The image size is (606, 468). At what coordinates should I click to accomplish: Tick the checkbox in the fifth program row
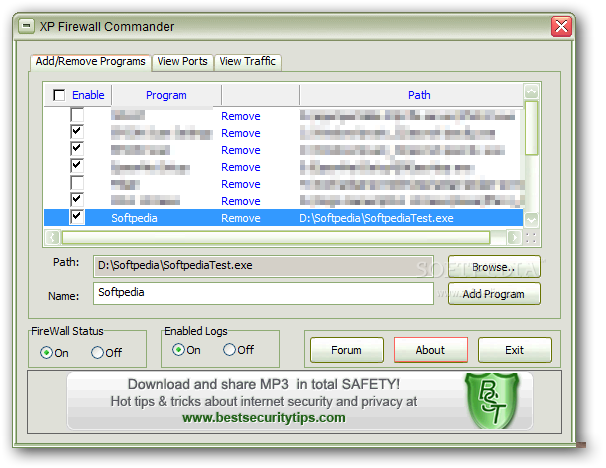[77, 183]
